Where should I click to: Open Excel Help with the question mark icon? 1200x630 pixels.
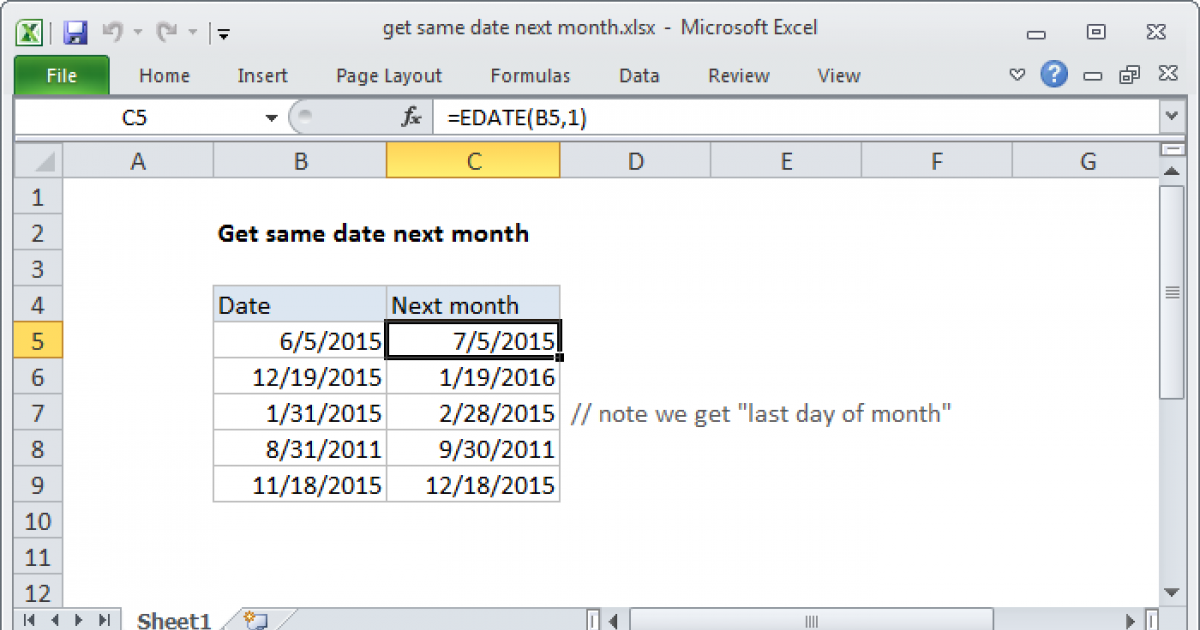point(1054,74)
